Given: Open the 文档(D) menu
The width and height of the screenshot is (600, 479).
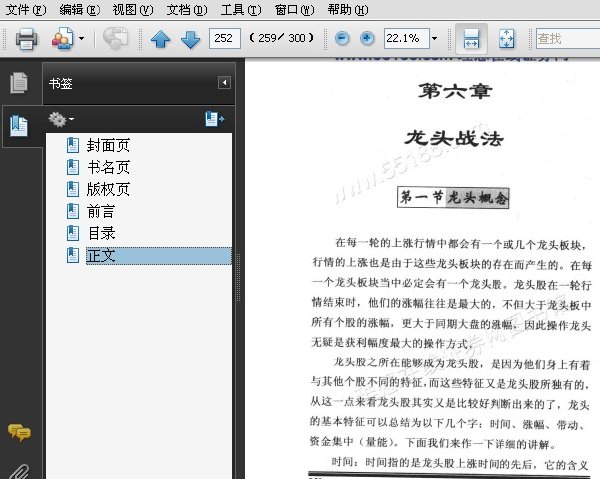Looking at the screenshot, I should coord(187,9).
